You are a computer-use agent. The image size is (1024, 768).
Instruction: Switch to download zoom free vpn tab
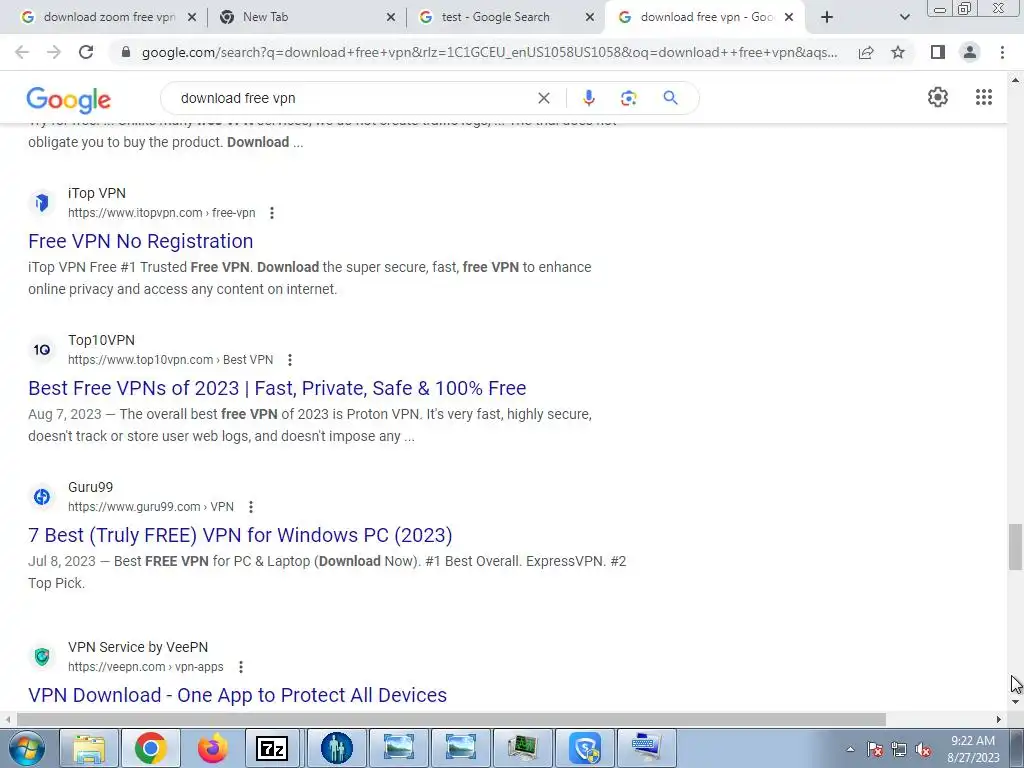[x=110, y=17]
